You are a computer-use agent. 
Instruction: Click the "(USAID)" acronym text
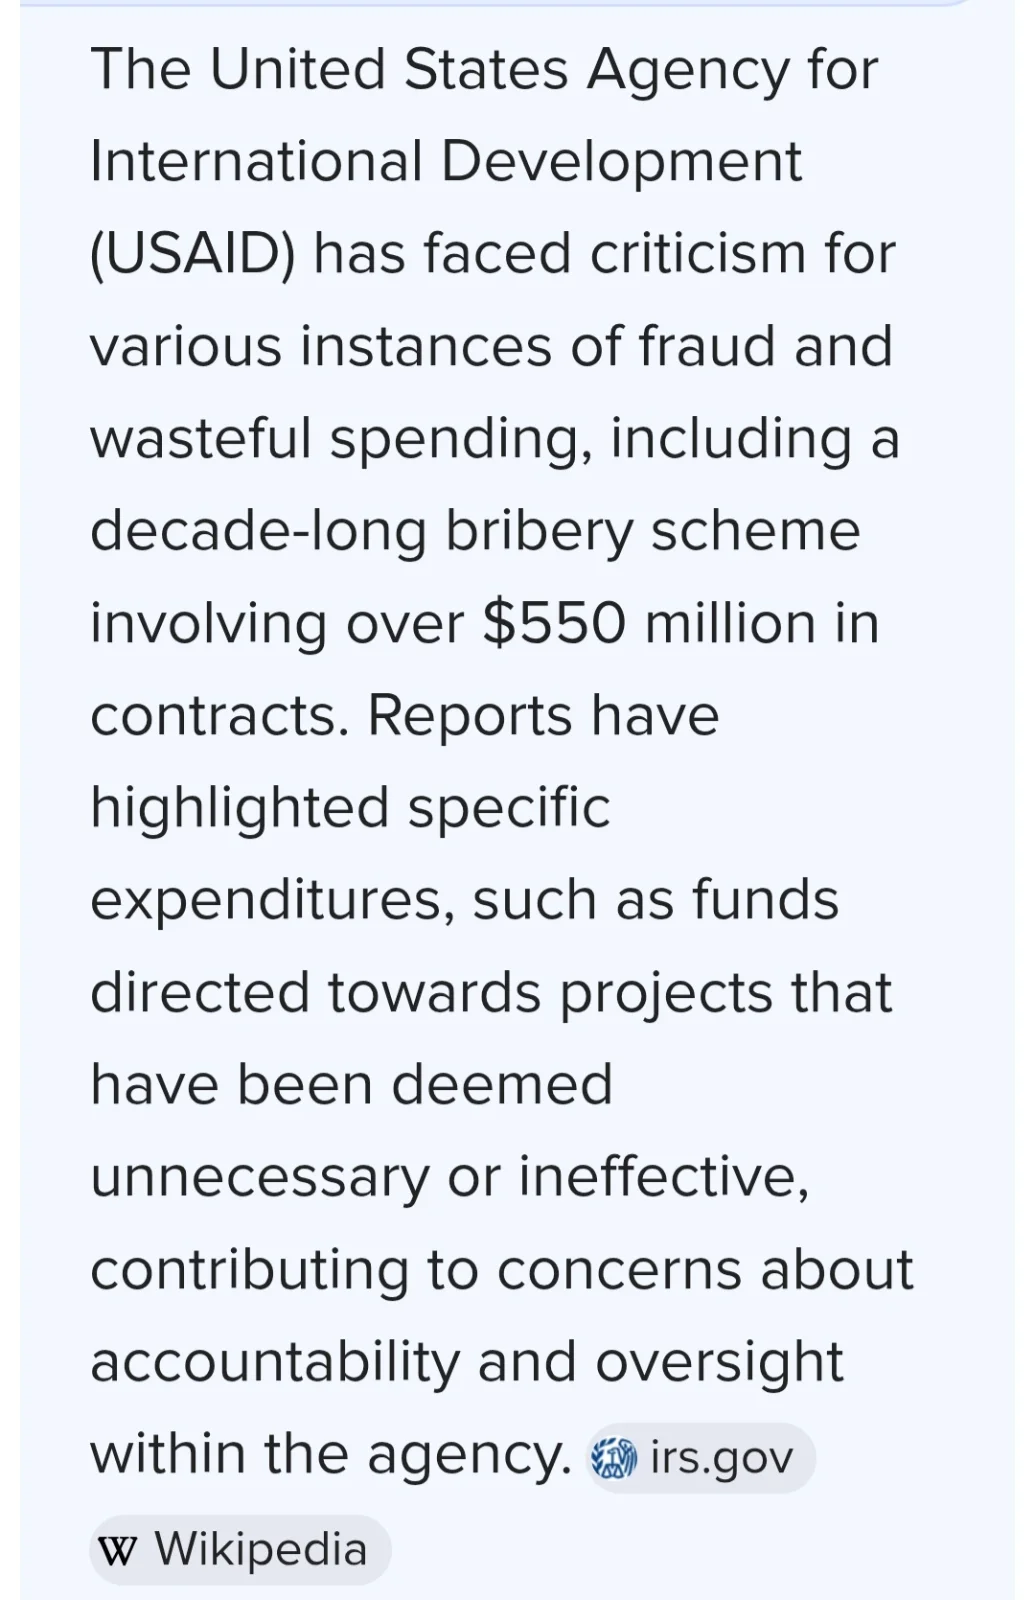point(193,254)
